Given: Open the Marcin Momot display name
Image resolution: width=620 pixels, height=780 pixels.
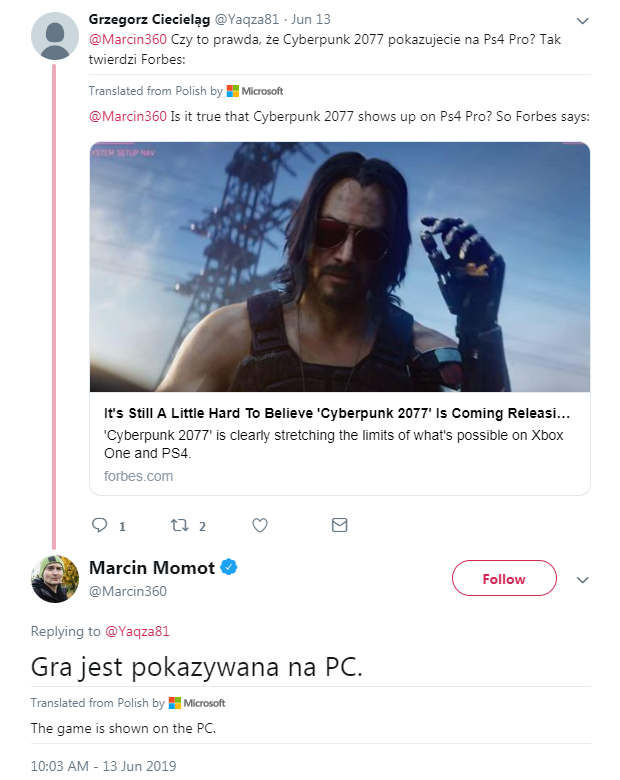Looking at the screenshot, I should click(152, 568).
